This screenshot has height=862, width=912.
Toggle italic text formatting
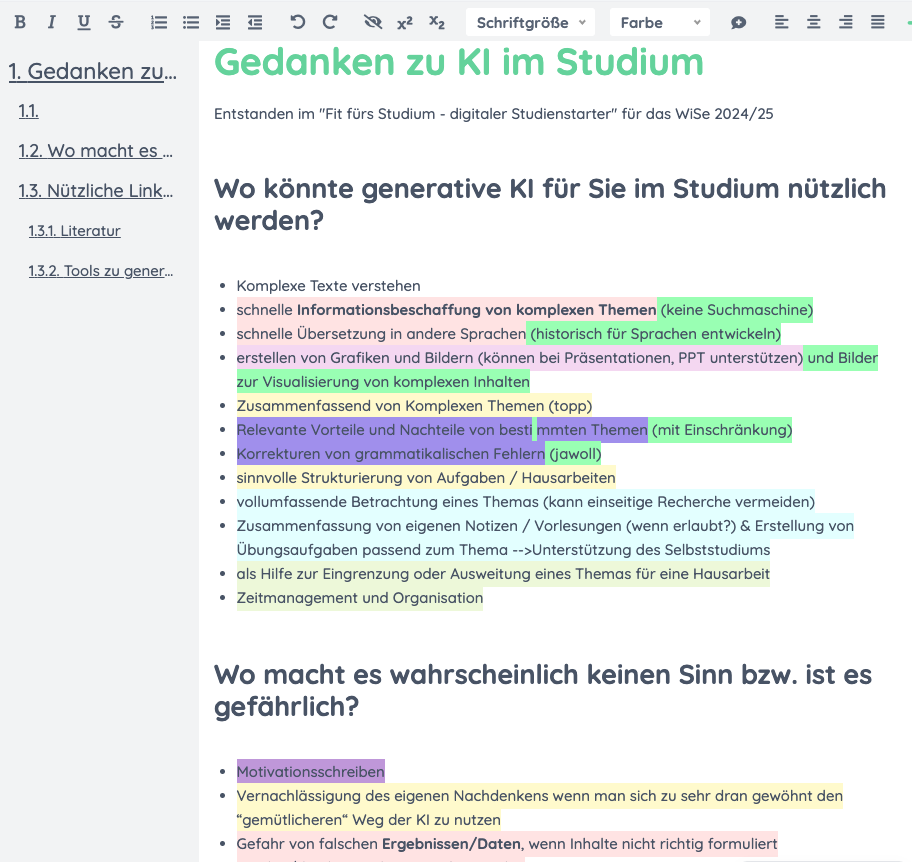[52, 22]
